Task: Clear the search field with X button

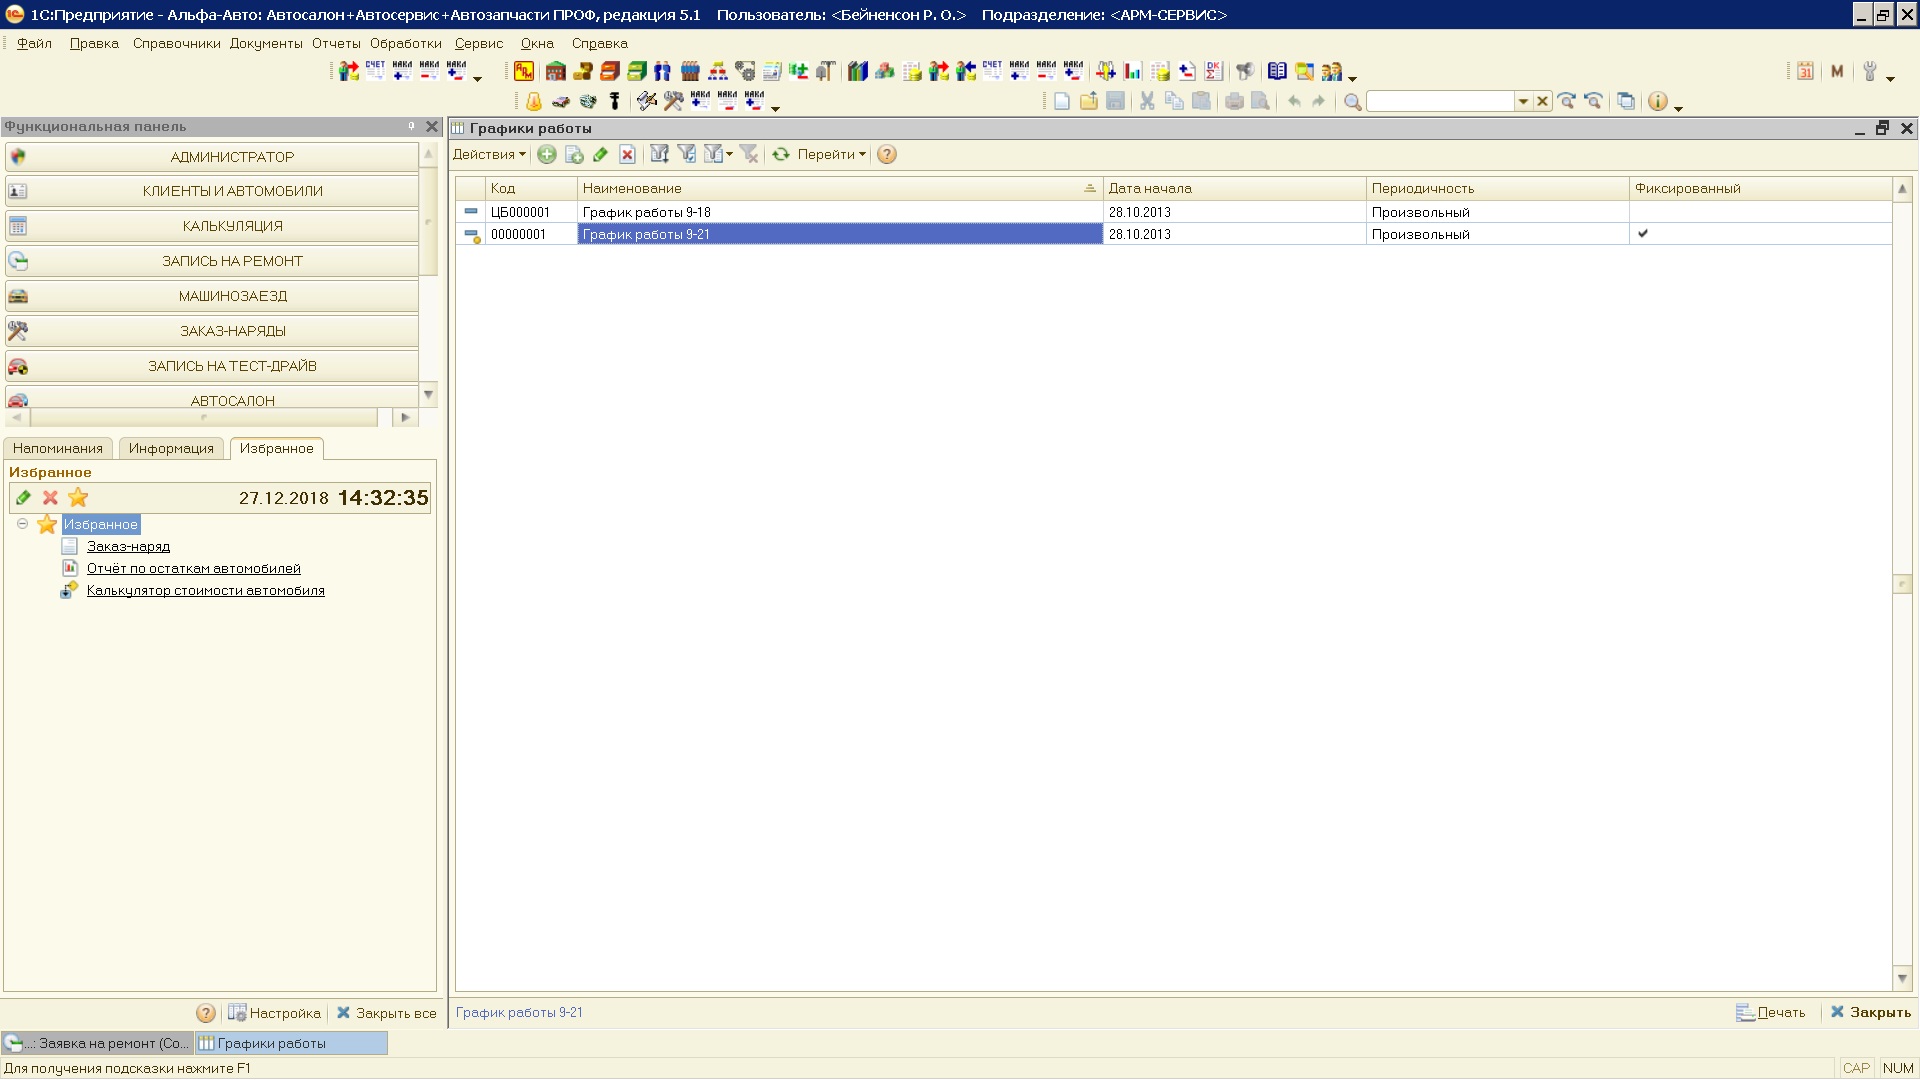Action: pos(1542,101)
